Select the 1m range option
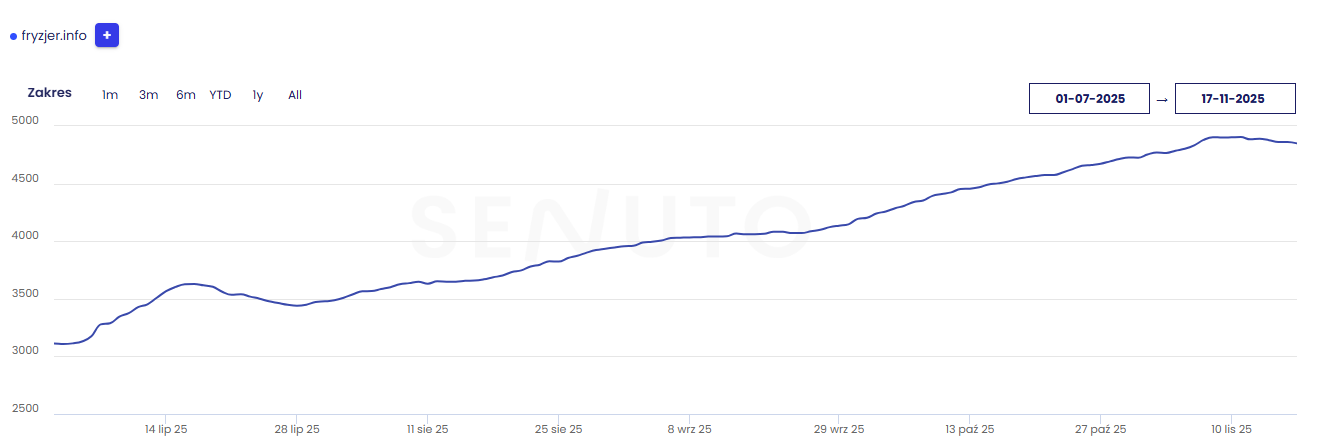The image size is (1324, 447). (x=110, y=95)
